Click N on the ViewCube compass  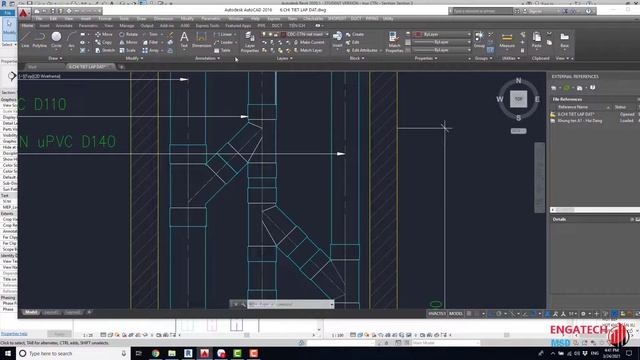coord(518,81)
